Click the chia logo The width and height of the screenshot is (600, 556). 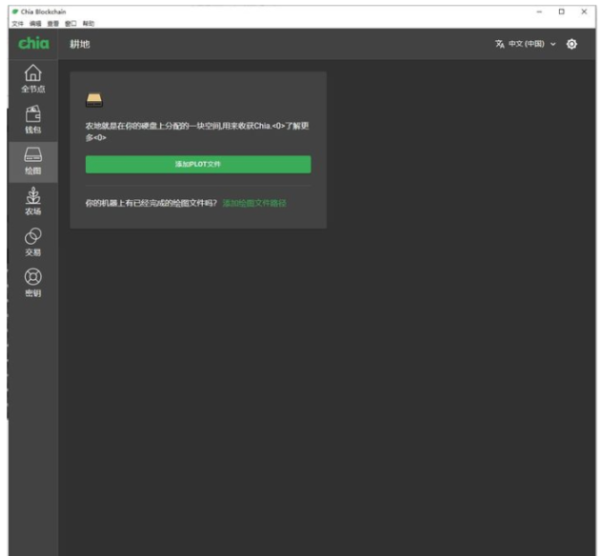point(34,43)
